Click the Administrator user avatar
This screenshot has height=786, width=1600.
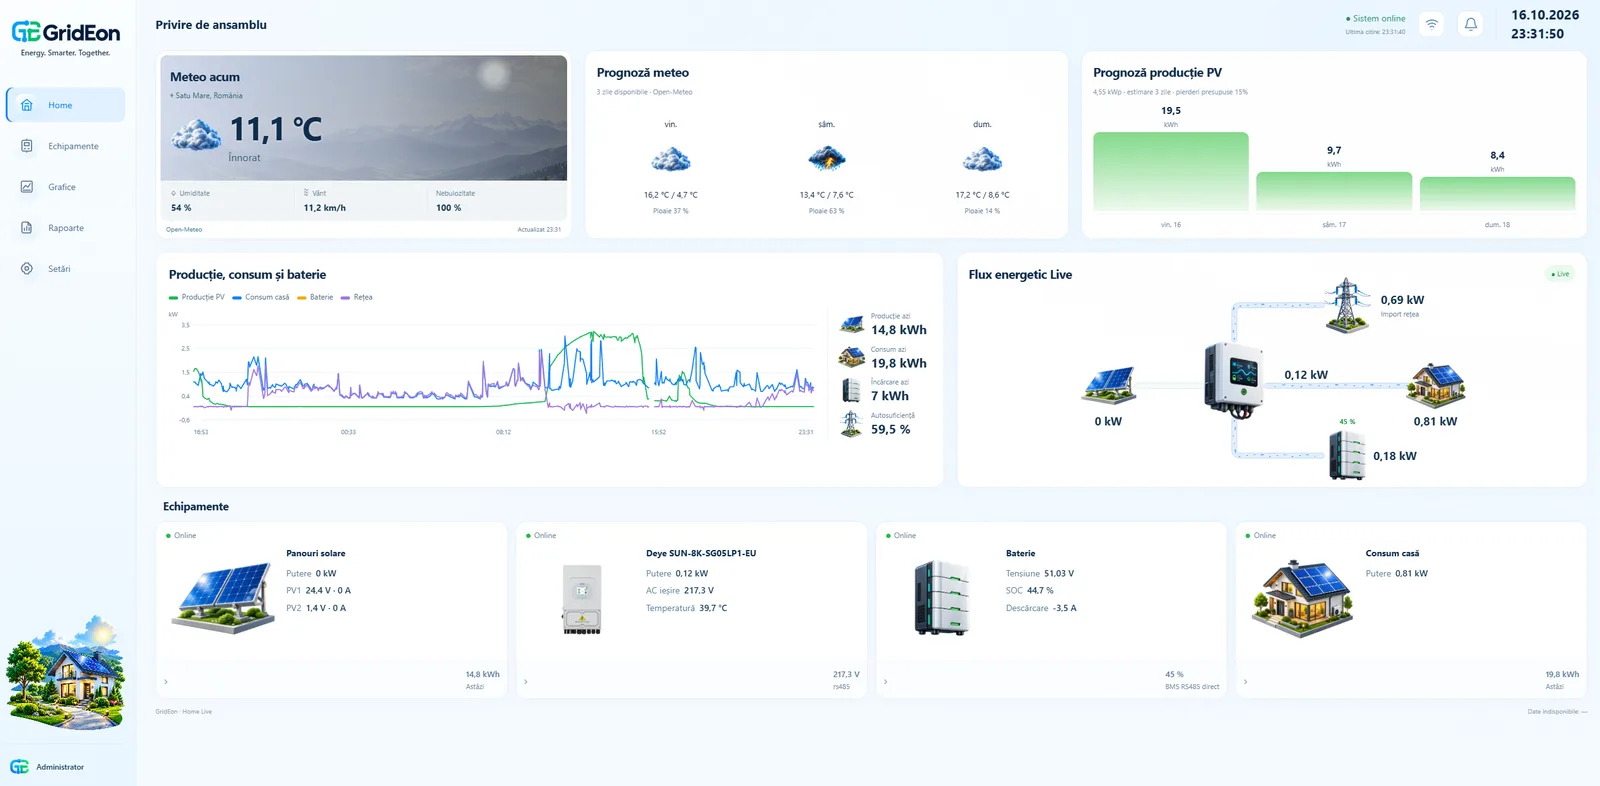pyautogui.click(x=19, y=767)
